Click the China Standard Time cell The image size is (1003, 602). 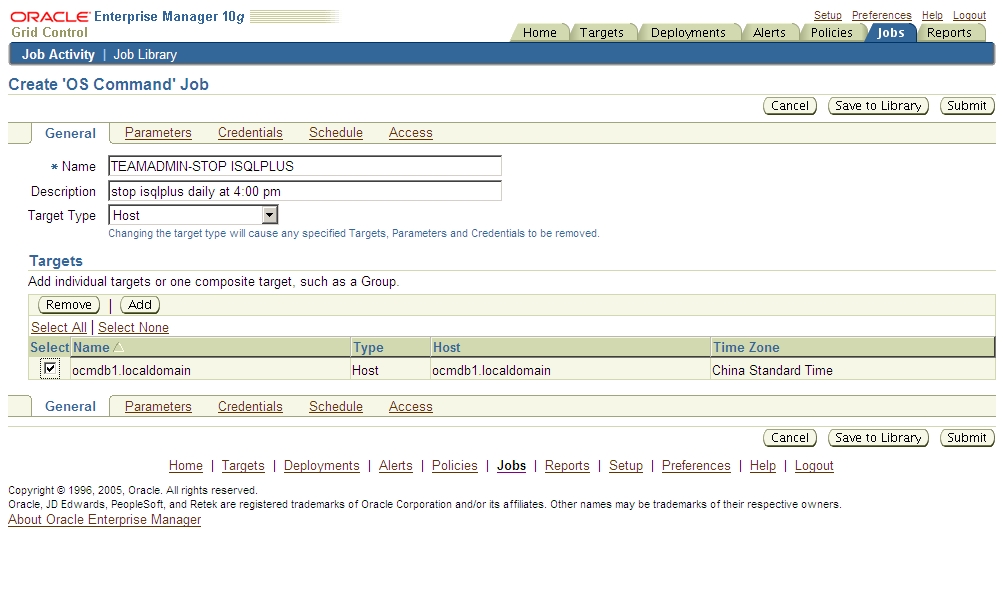click(x=772, y=370)
